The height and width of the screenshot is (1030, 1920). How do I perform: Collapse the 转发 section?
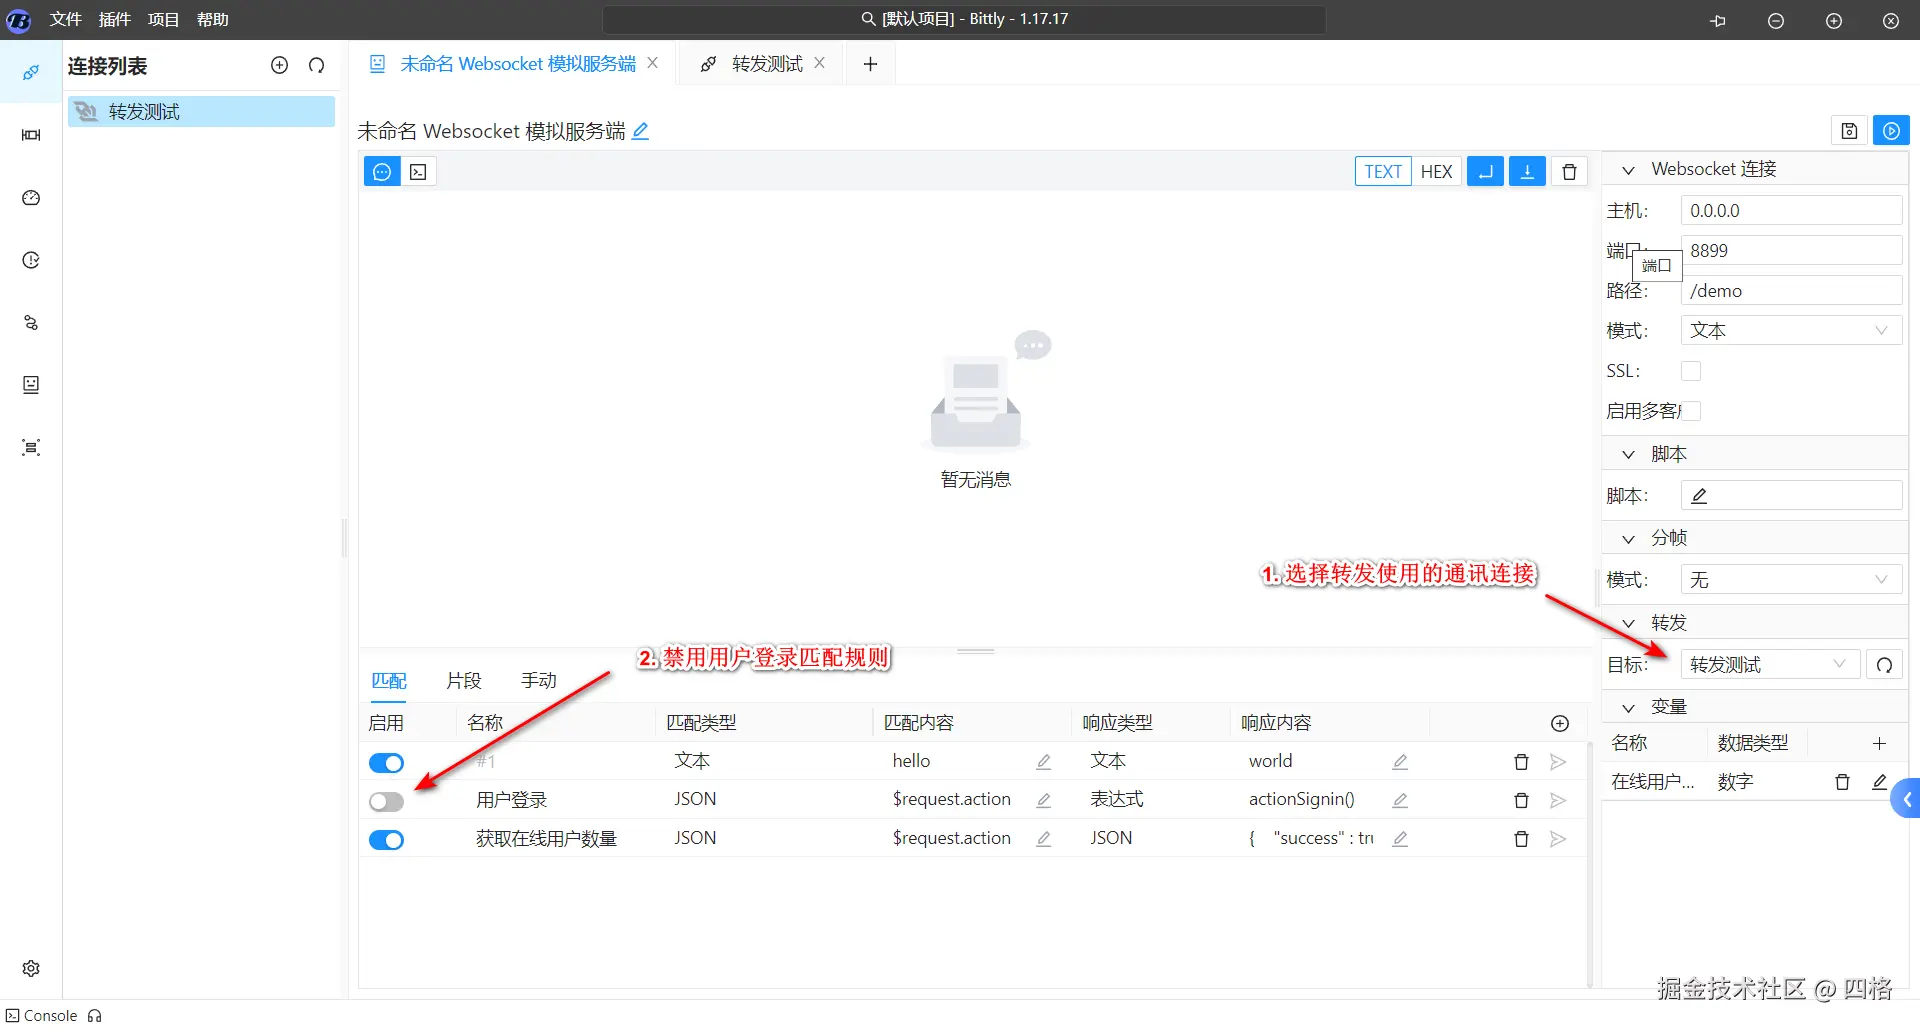[x=1628, y=624]
